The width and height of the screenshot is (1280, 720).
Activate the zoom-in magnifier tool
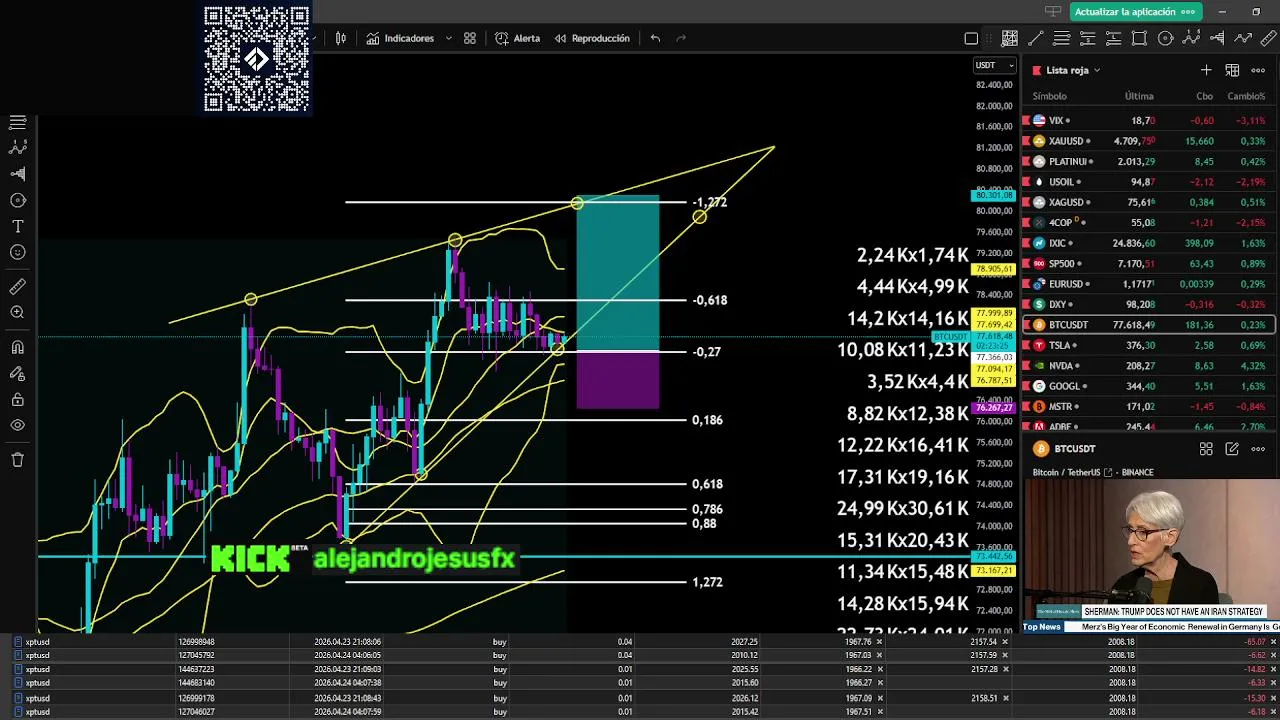[x=17, y=313]
